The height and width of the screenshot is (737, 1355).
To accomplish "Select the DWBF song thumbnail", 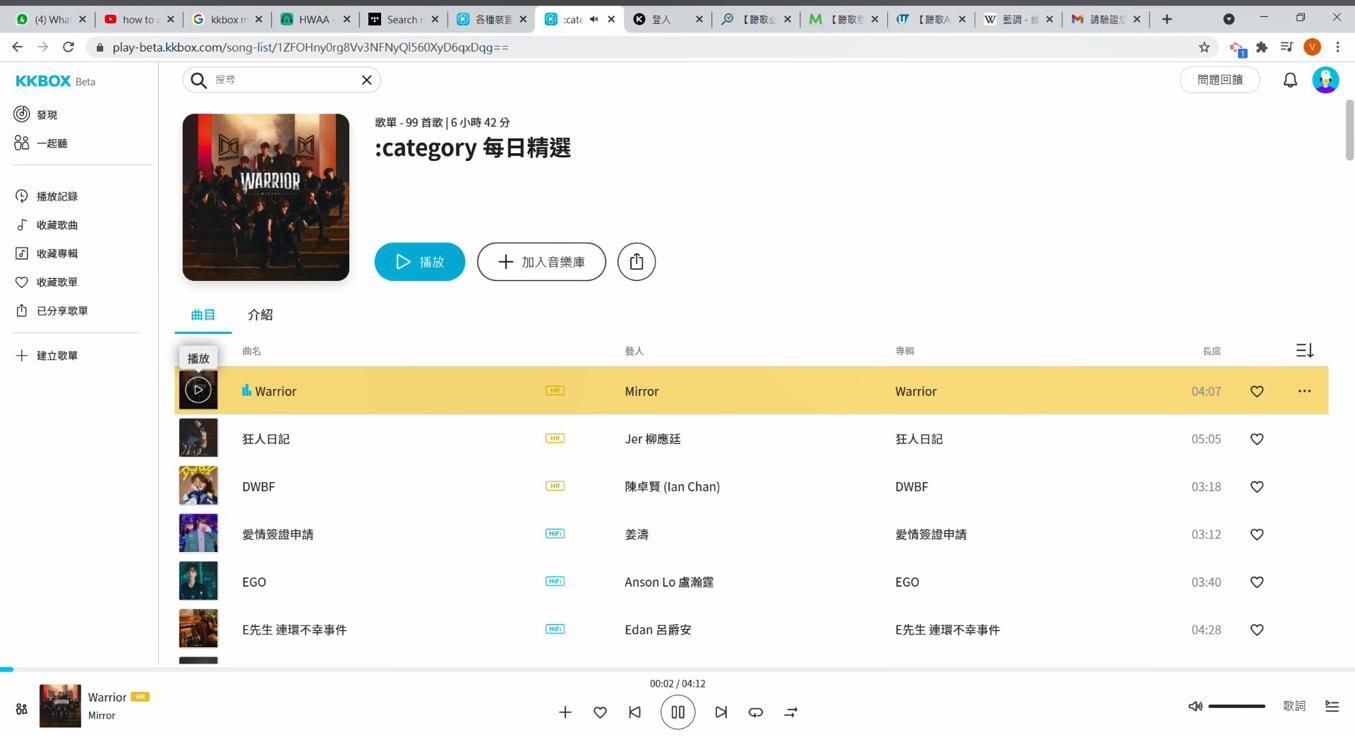I will click(198, 486).
